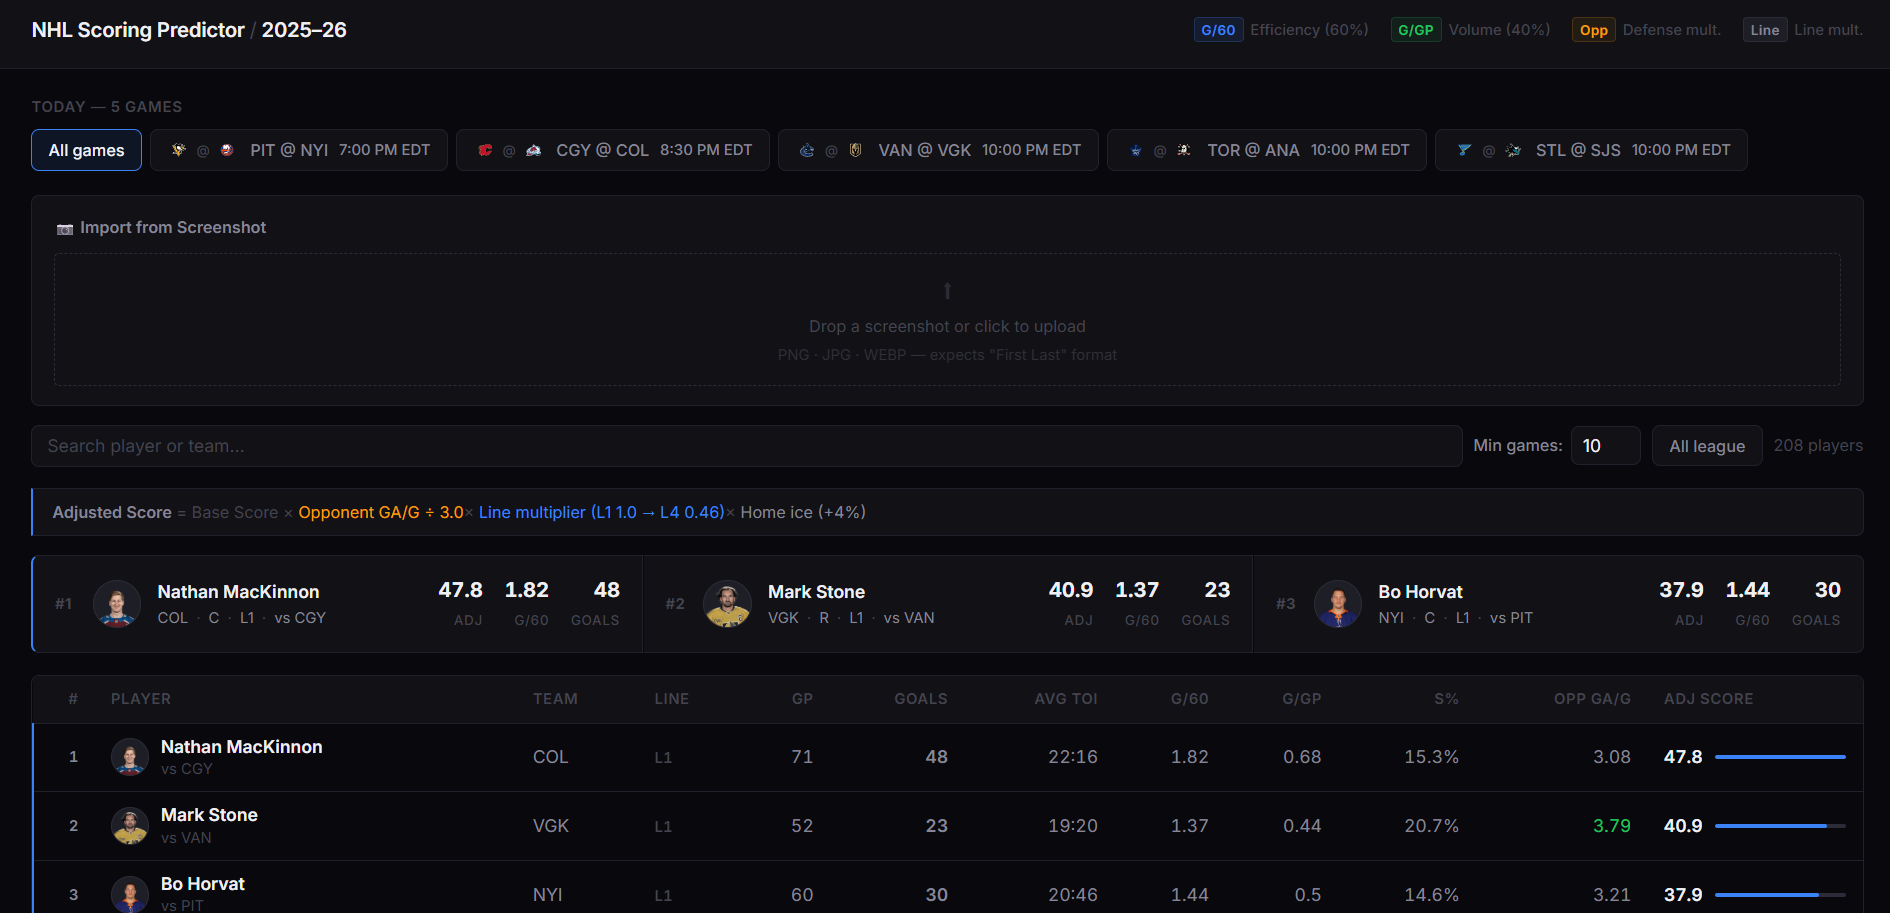Click the Opp legend badge
Image resolution: width=1890 pixels, height=913 pixels.
pyautogui.click(x=1594, y=30)
